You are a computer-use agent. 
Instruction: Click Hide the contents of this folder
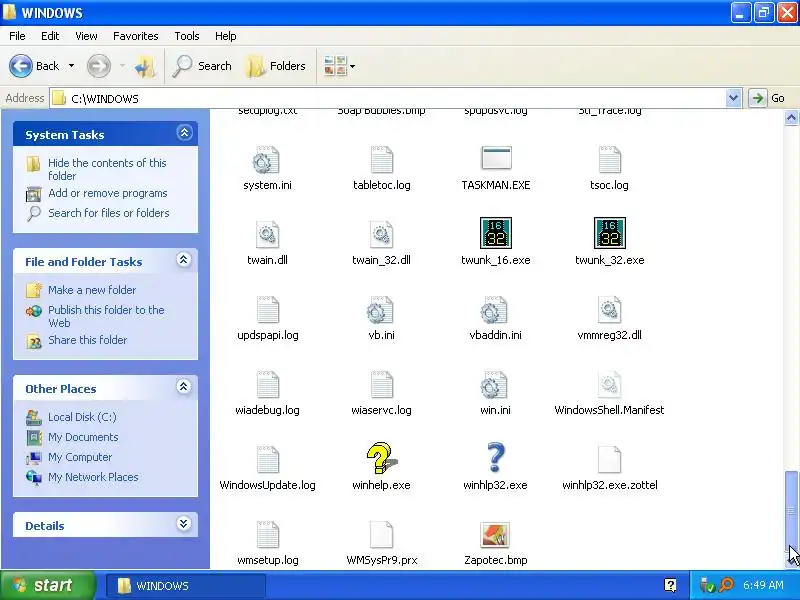pos(107,169)
